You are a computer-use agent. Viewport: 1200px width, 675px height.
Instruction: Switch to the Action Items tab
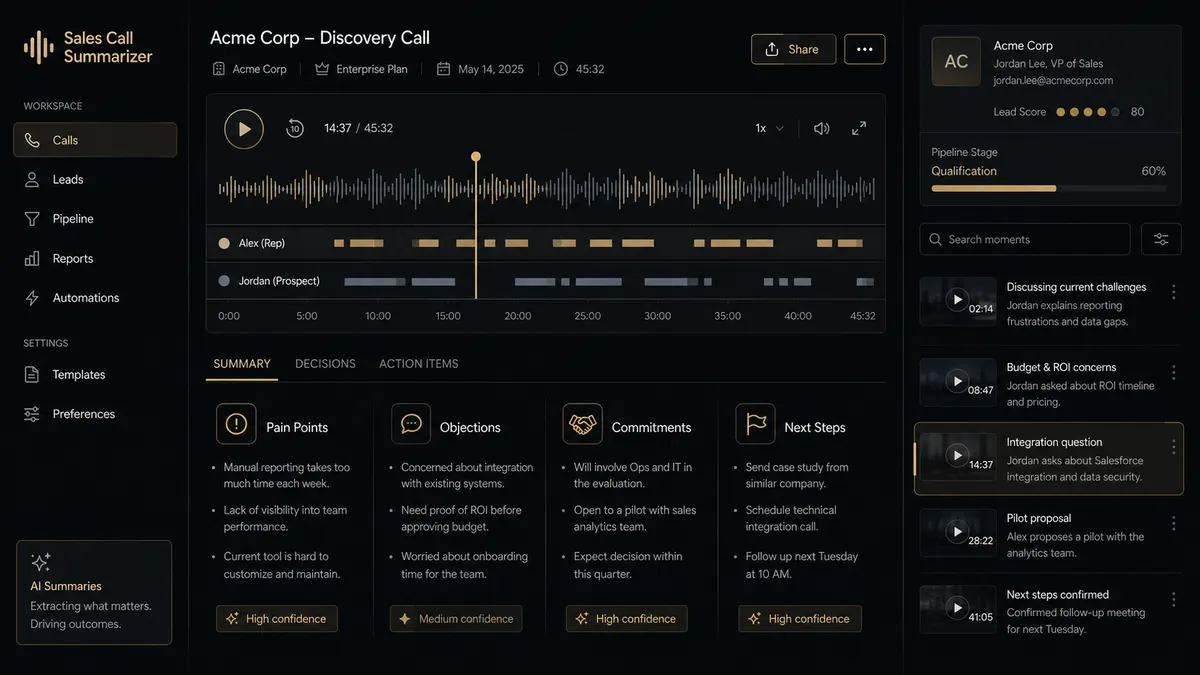[419, 364]
